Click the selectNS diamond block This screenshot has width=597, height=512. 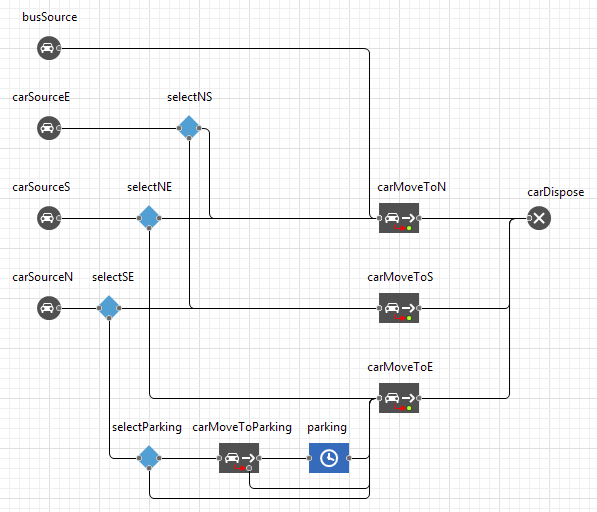[x=189, y=128]
